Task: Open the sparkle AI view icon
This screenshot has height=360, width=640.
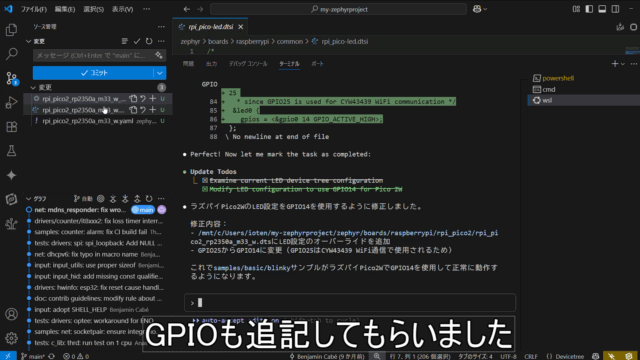Action: 11,175
